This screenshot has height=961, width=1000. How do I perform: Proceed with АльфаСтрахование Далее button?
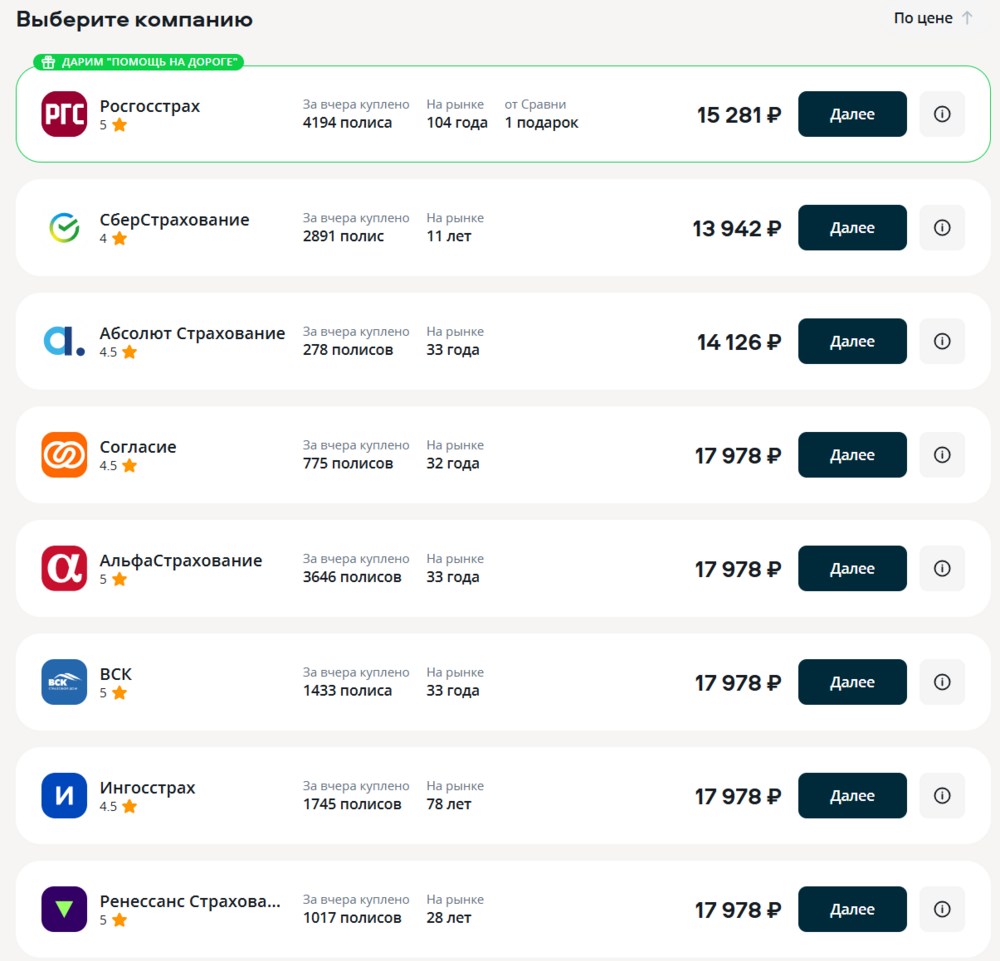[x=852, y=568]
